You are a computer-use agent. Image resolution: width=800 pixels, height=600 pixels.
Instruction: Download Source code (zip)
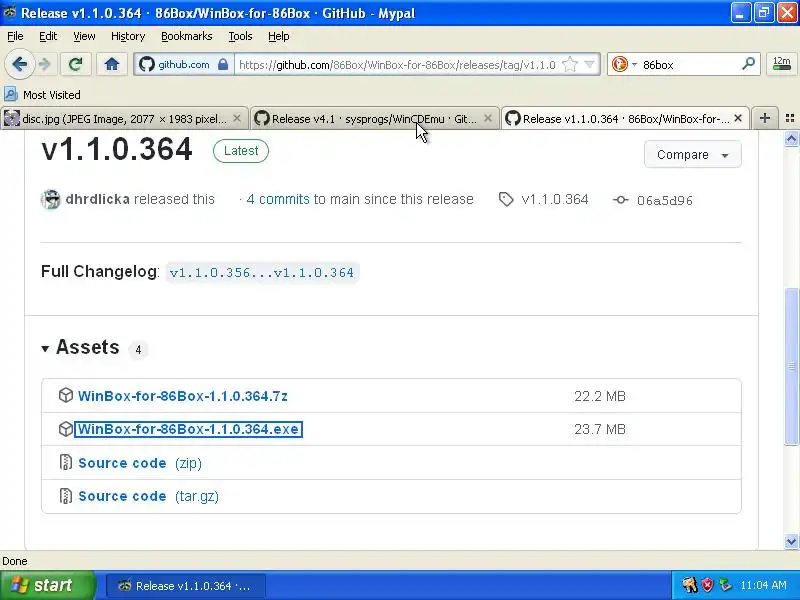tap(140, 463)
